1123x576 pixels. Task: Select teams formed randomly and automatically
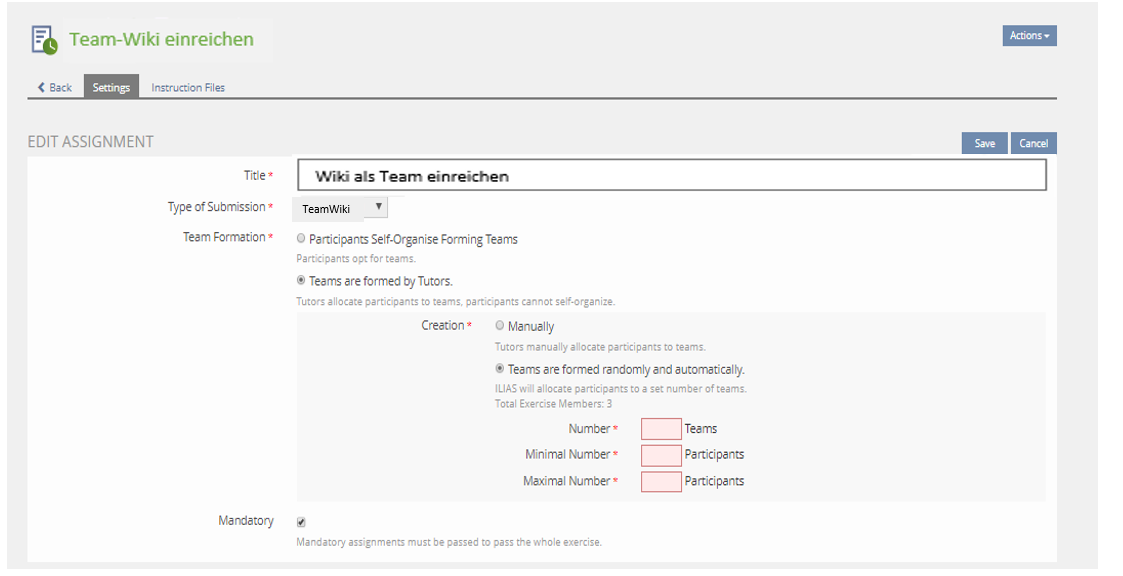click(x=500, y=369)
